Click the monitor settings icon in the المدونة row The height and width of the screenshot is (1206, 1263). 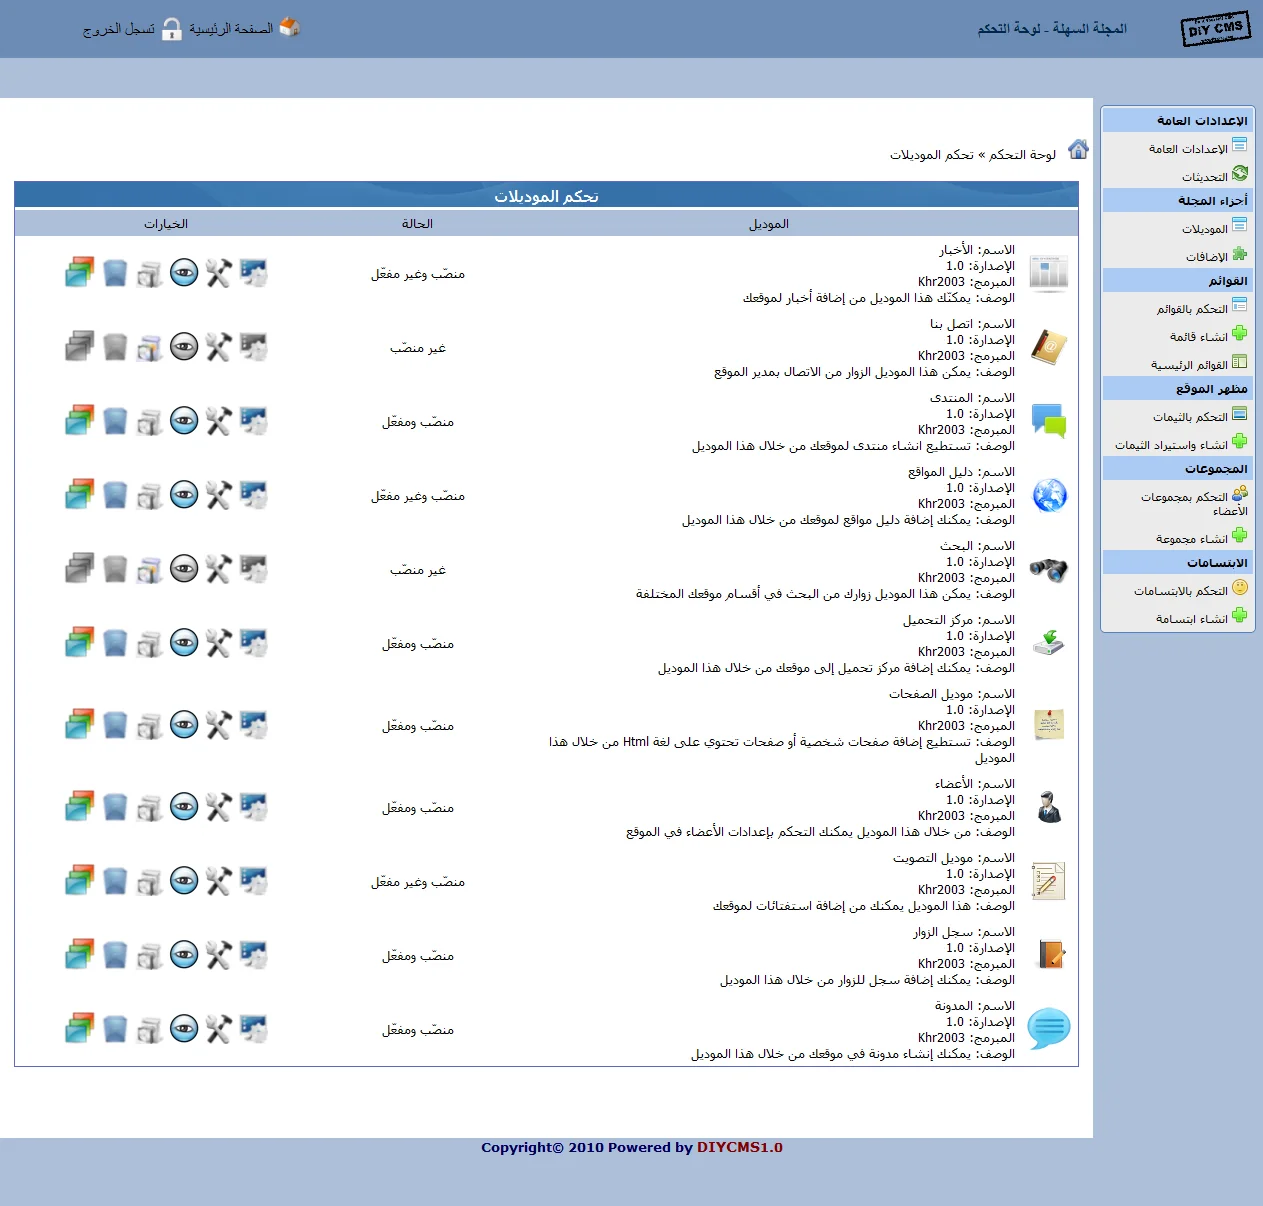pyautogui.click(x=254, y=1029)
